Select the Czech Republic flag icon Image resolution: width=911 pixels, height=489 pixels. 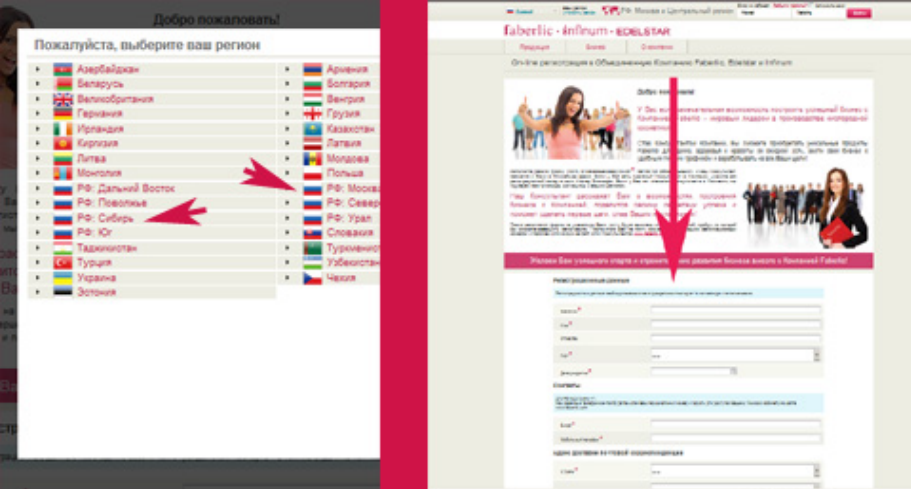[x=312, y=278]
